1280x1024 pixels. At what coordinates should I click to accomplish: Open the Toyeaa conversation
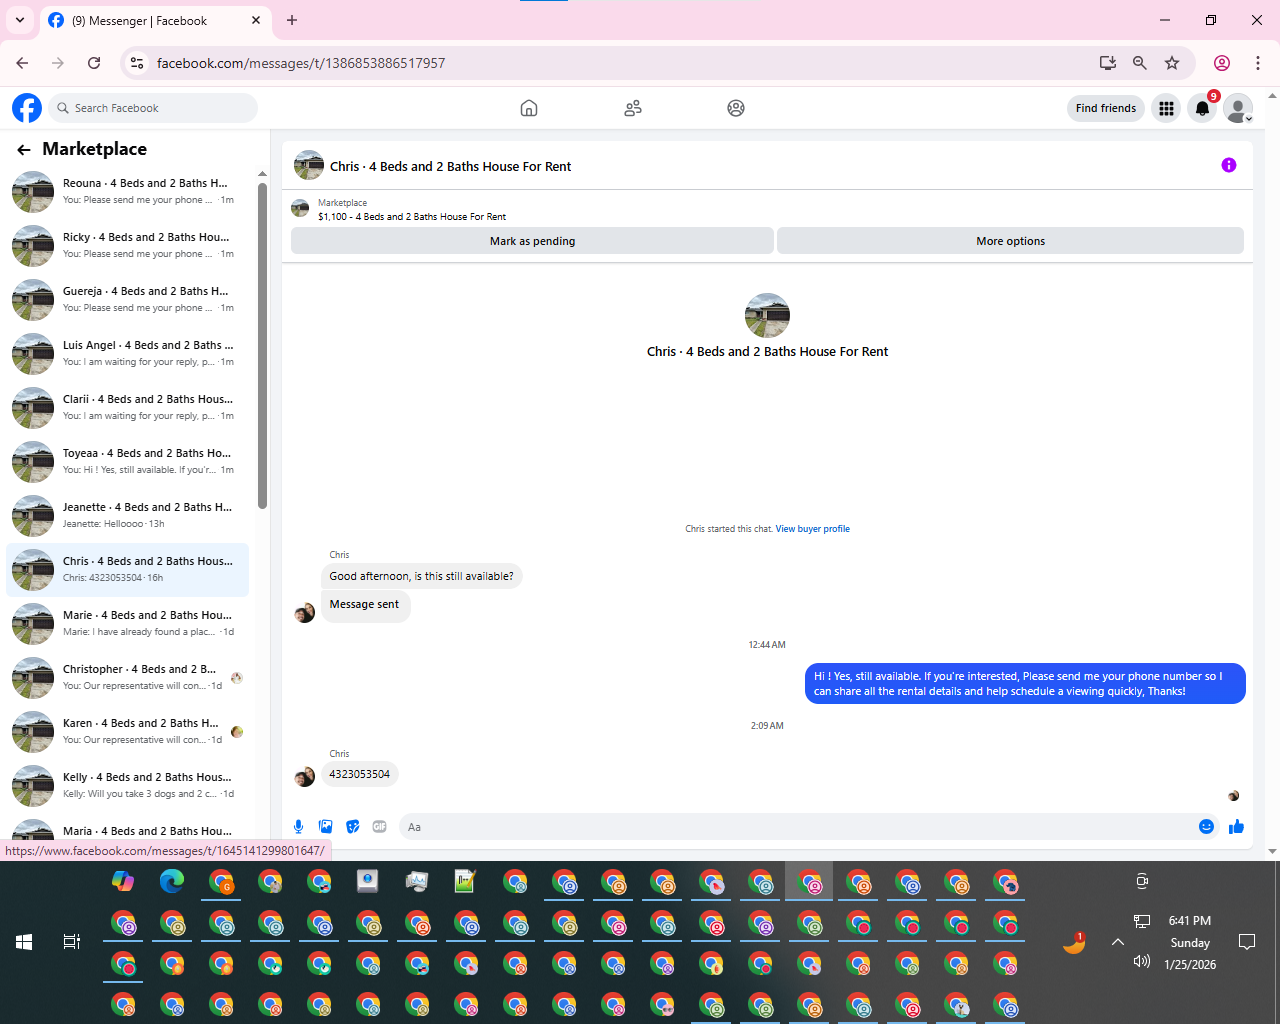coord(128,461)
